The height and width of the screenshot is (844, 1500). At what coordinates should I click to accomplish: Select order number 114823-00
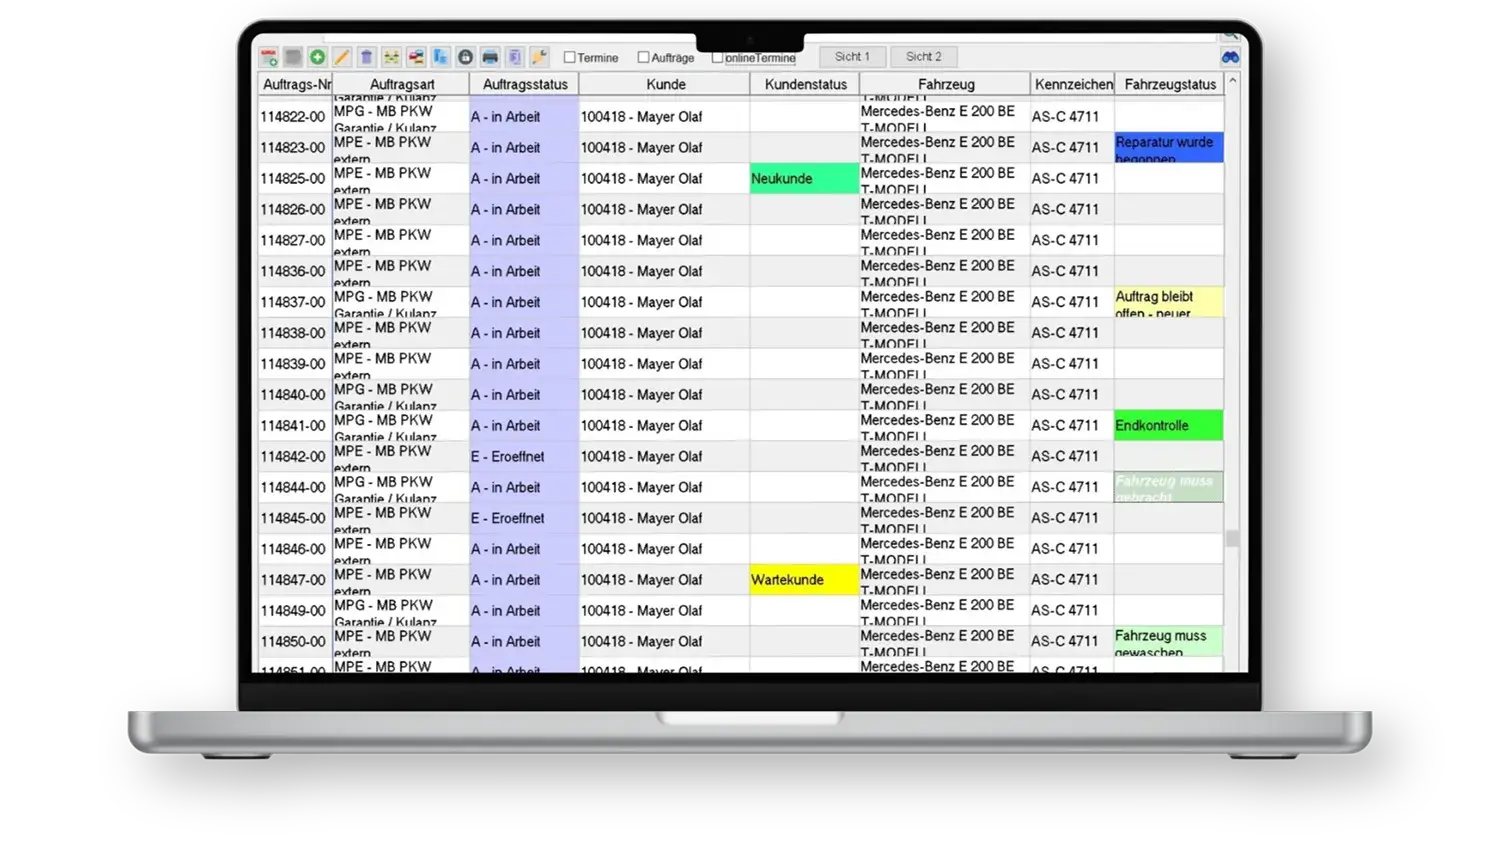(x=293, y=148)
